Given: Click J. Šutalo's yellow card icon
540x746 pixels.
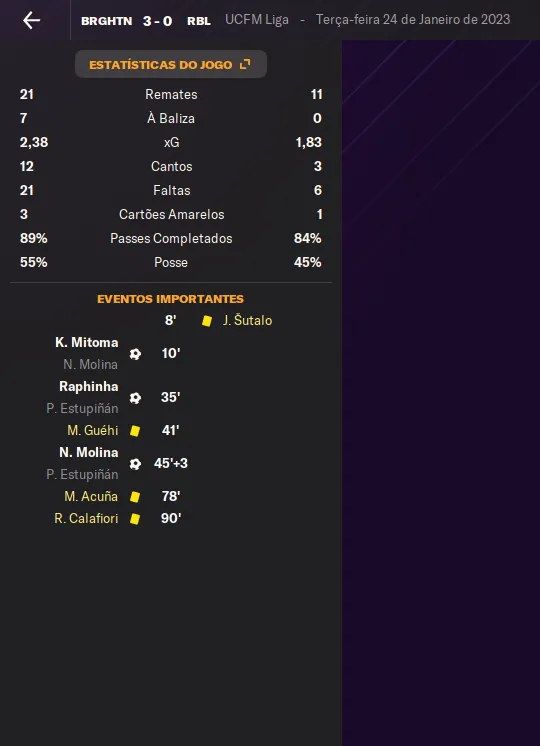Looking at the screenshot, I should (206, 321).
